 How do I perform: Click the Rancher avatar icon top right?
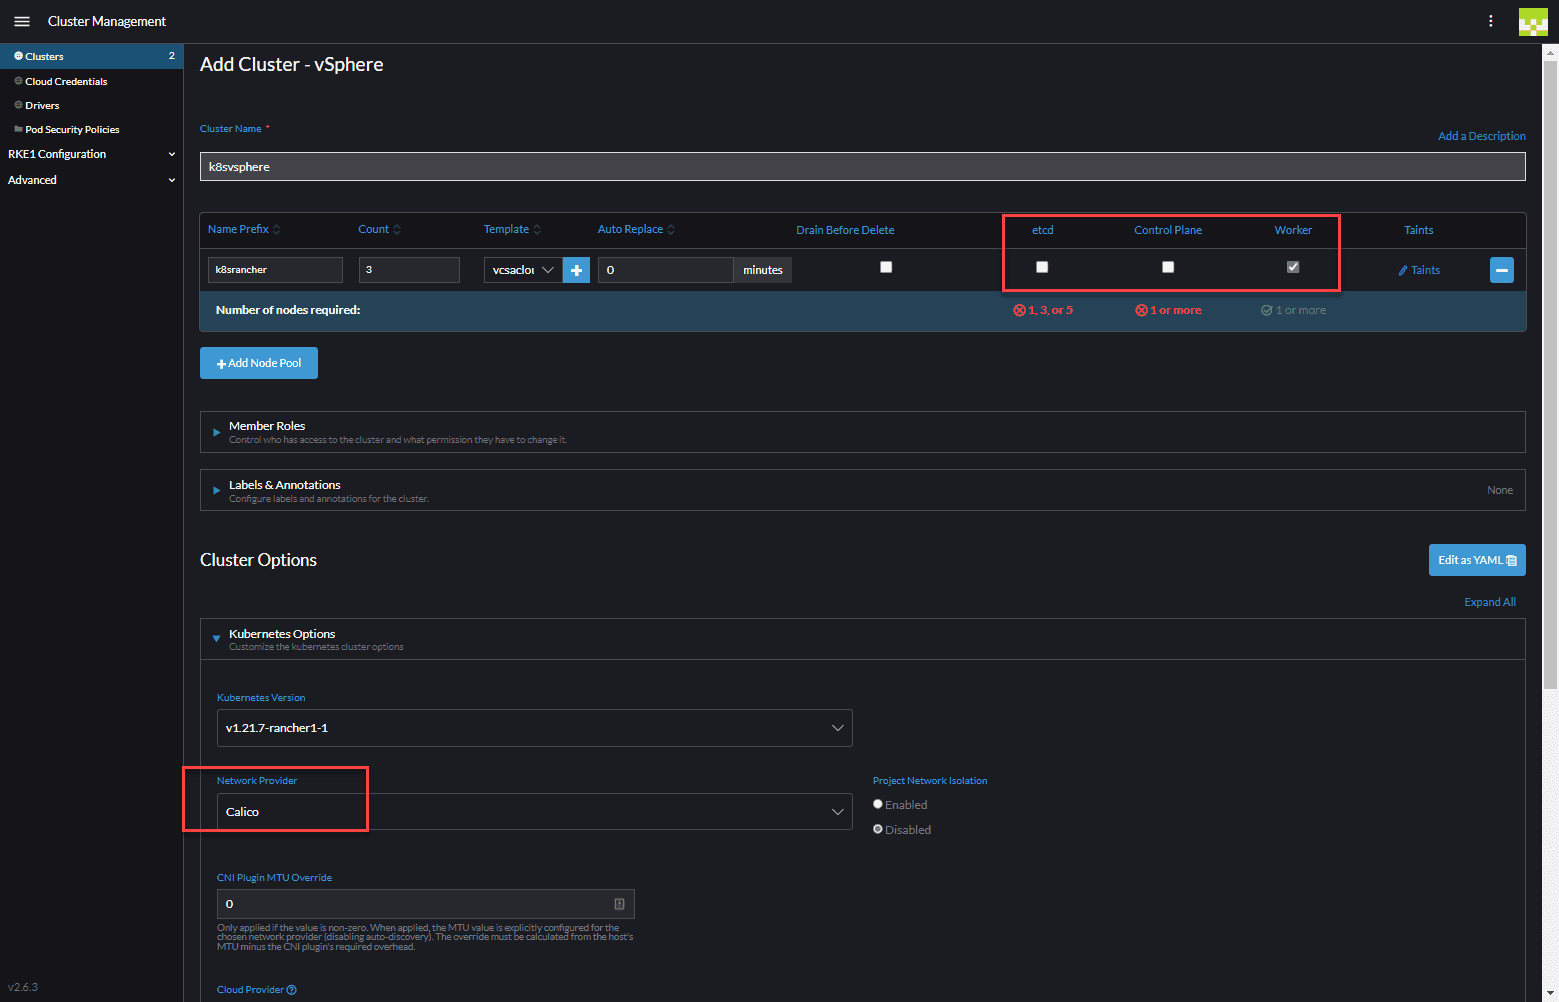(x=1533, y=21)
